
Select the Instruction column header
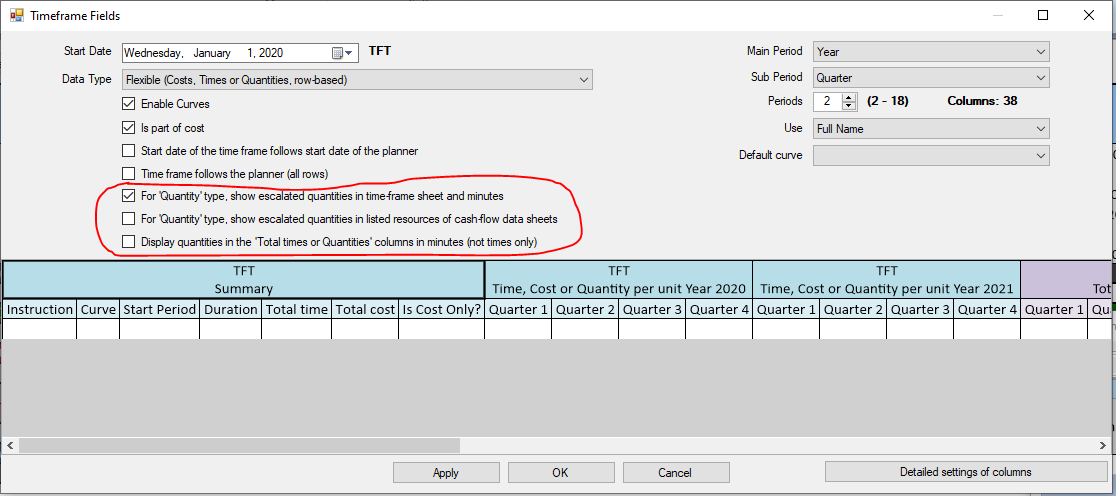pos(40,310)
